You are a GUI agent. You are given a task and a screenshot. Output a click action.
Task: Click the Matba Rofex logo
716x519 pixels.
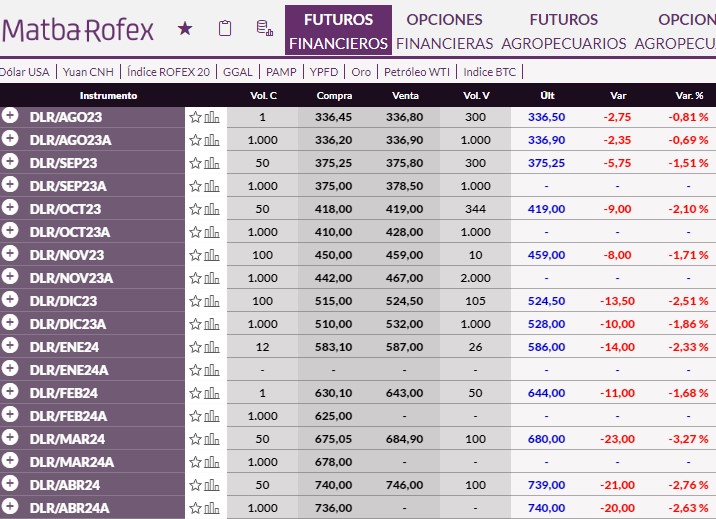pyautogui.click(x=79, y=29)
